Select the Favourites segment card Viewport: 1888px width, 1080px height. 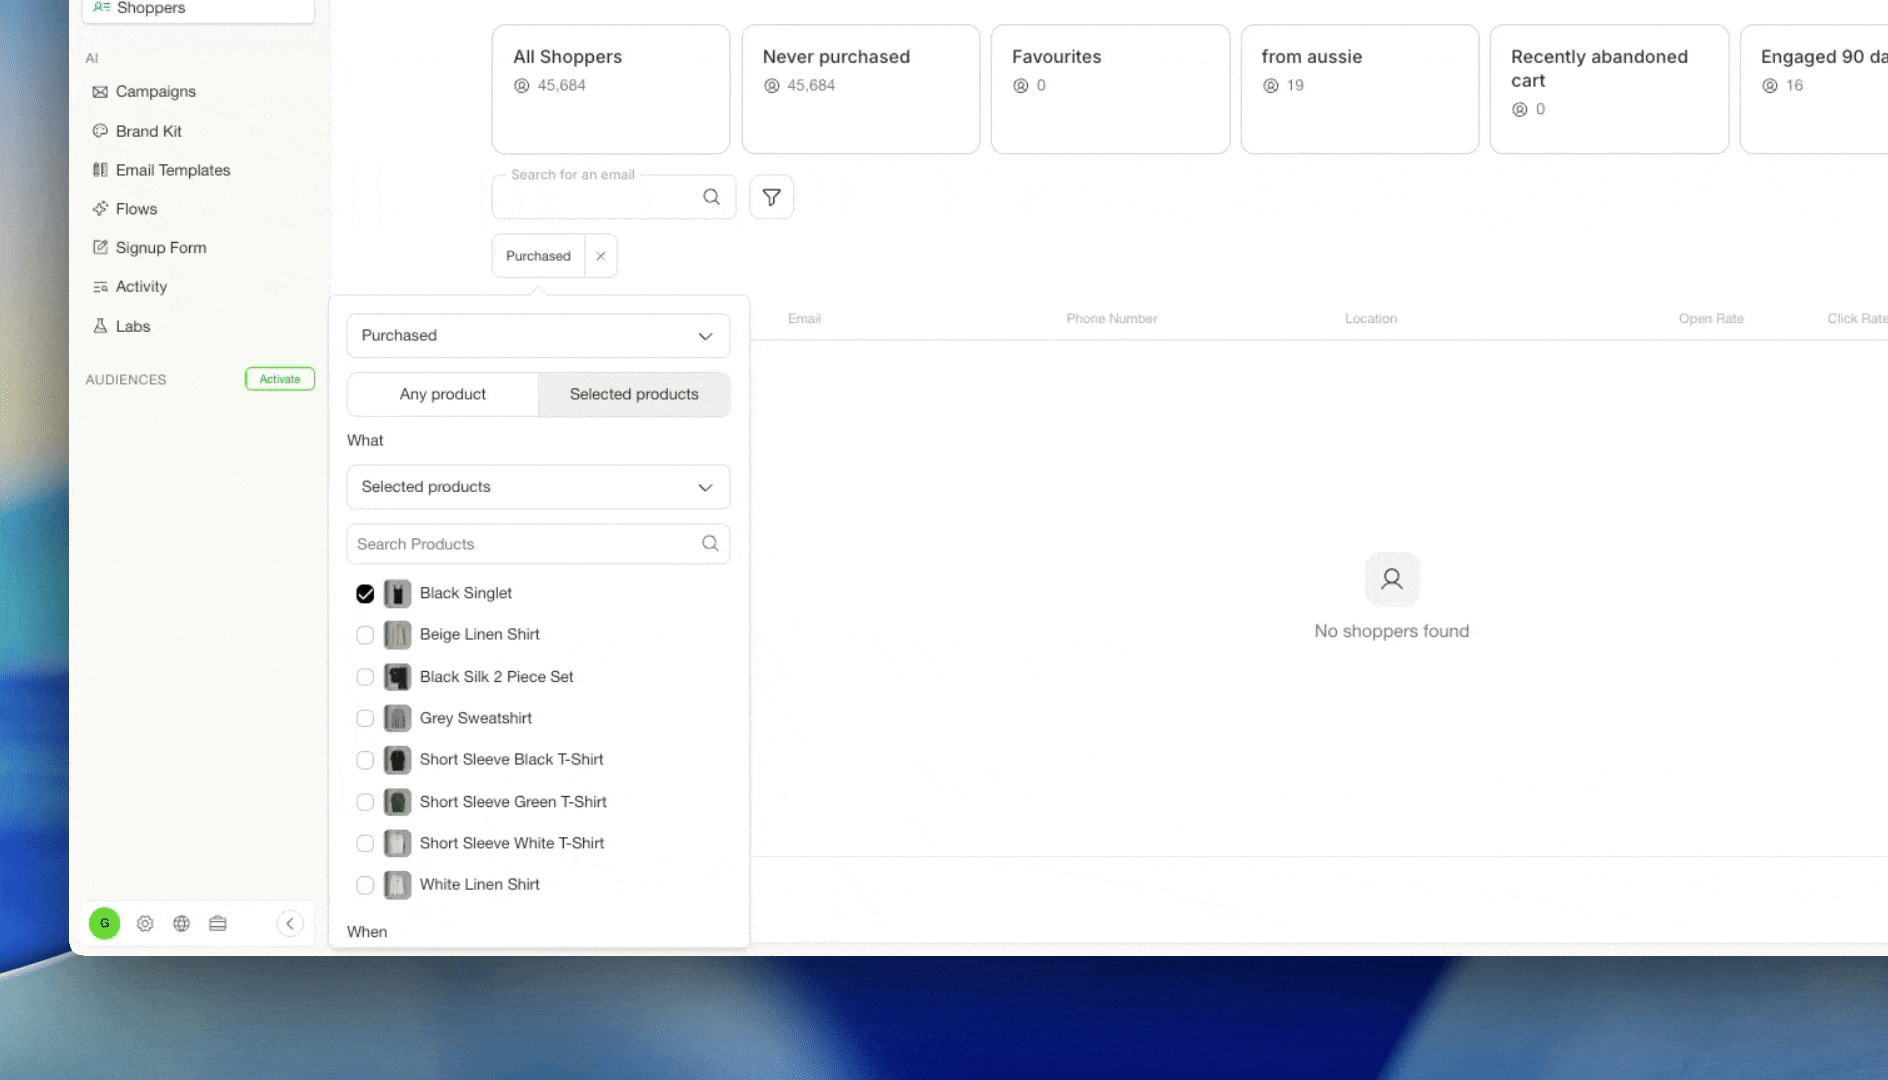[x=1110, y=89]
